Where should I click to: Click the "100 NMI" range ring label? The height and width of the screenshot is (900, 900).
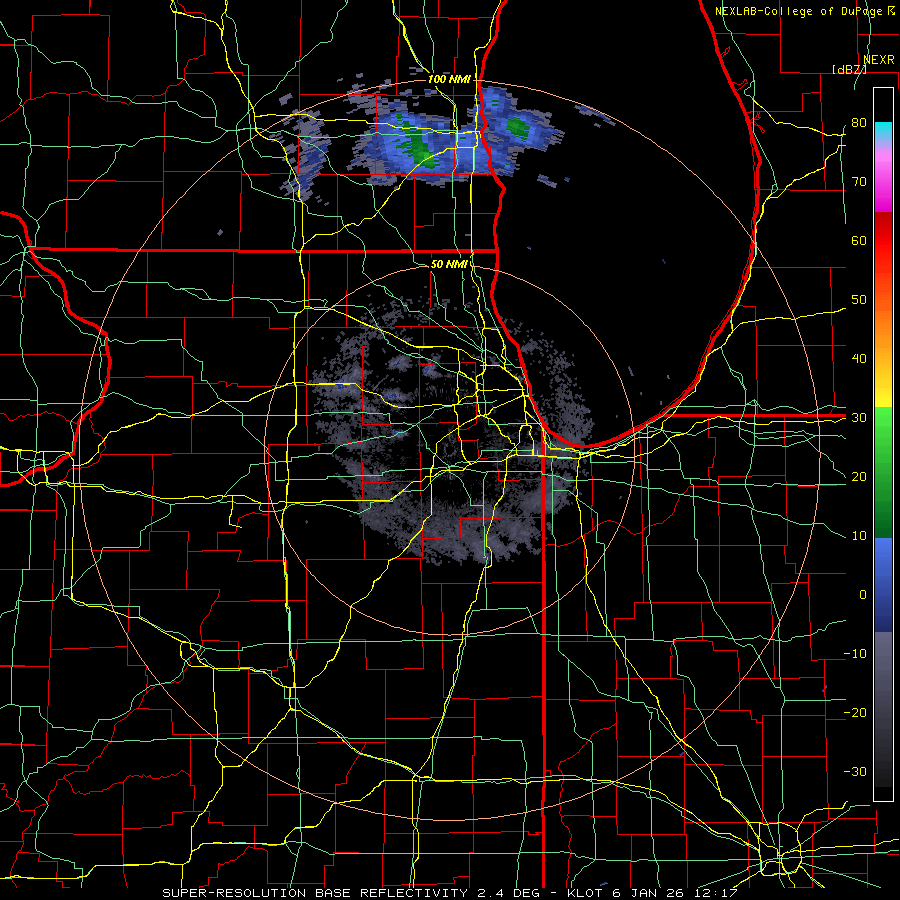449,79
